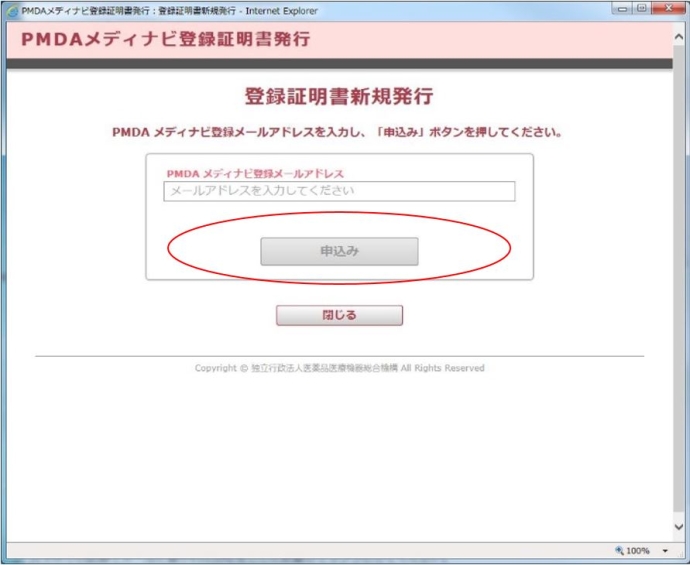Click the scroll up arrow of page scrollbar

pos(679,38)
